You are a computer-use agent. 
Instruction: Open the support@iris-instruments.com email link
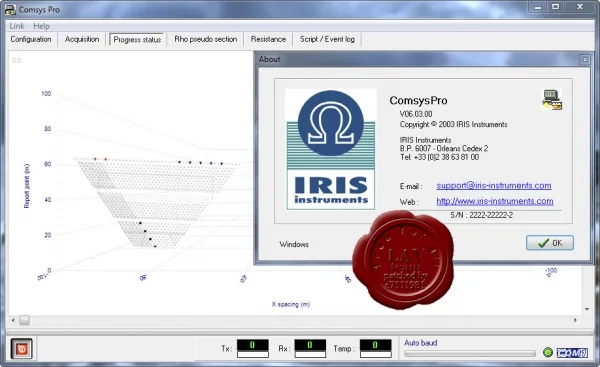(x=494, y=186)
